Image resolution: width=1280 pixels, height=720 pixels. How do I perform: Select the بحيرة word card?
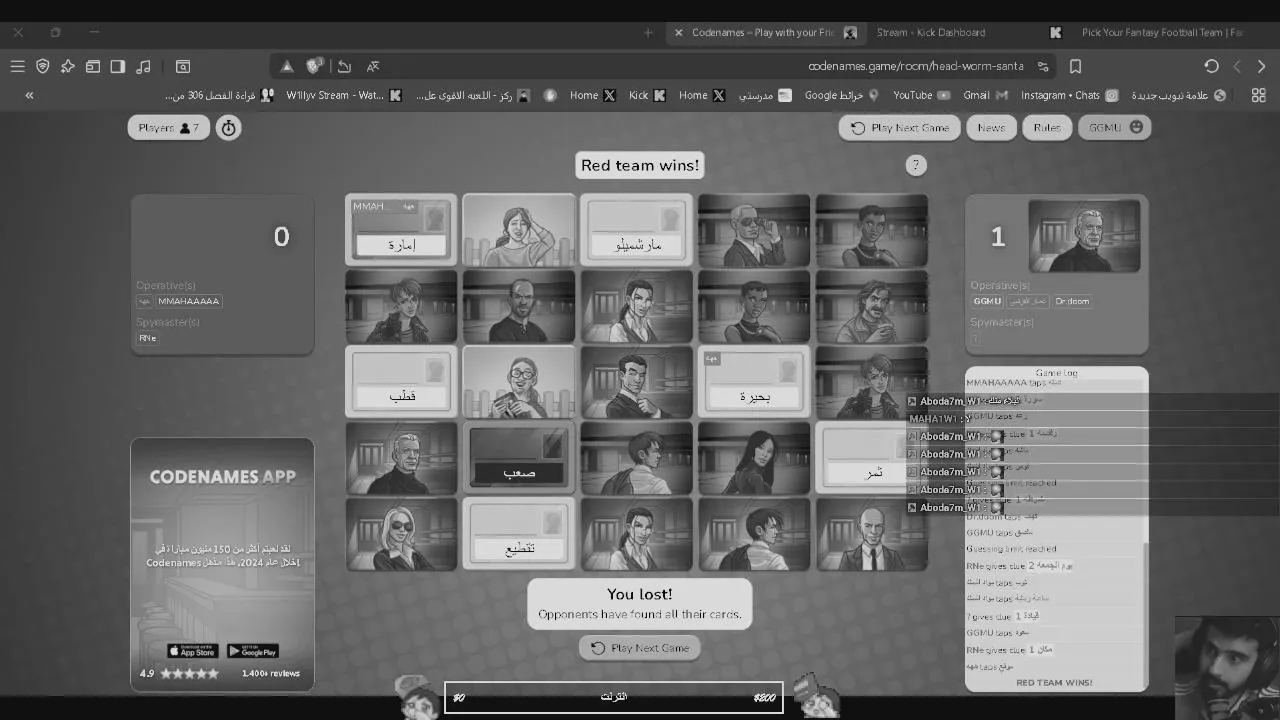[754, 381]
